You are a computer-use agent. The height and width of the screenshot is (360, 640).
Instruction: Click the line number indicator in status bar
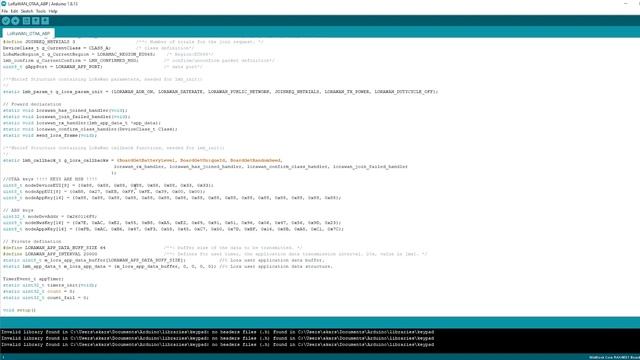coord(3,357)
